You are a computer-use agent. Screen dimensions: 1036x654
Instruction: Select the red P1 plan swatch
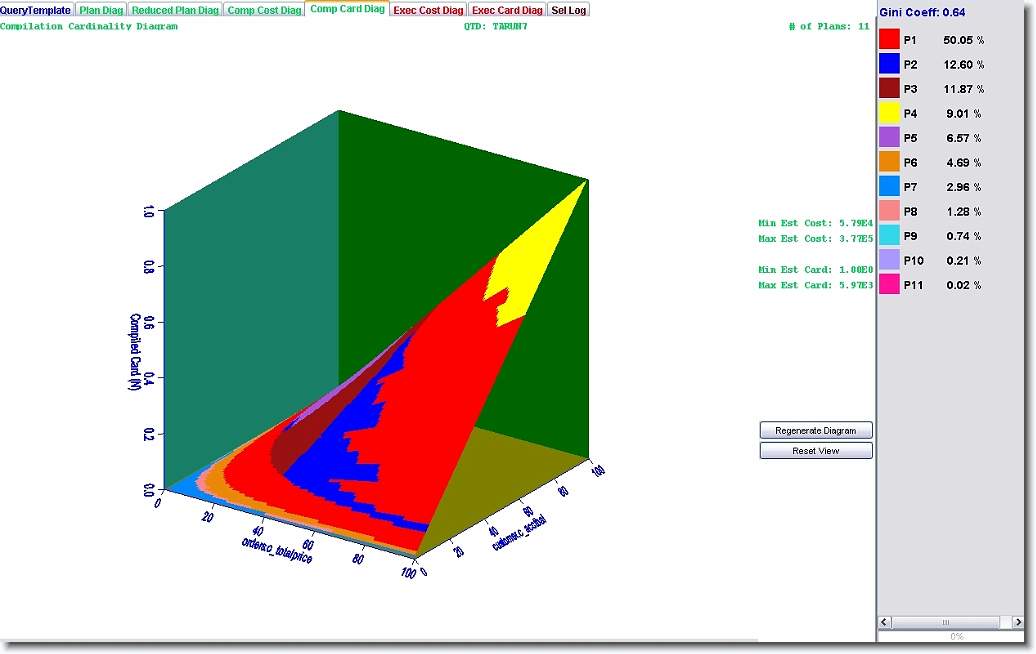(x=889, y=40)
